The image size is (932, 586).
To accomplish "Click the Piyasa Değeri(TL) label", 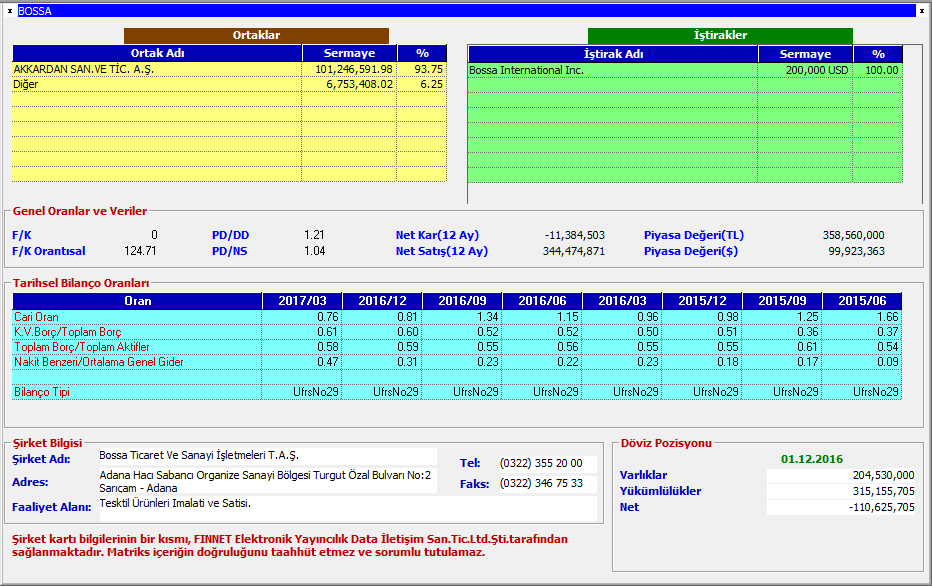I will click(694, 235).
